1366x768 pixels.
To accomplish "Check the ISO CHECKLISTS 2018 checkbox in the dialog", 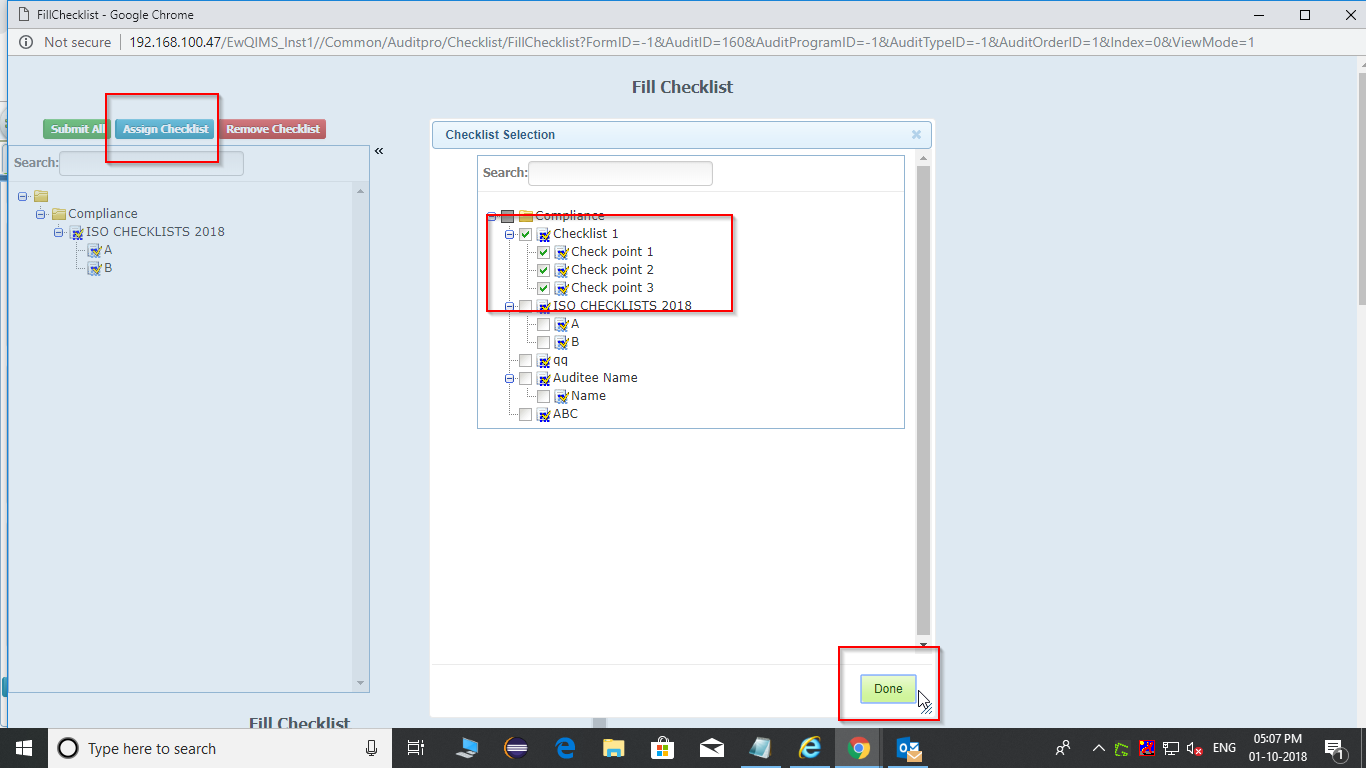I will click(x=525, y=306).
